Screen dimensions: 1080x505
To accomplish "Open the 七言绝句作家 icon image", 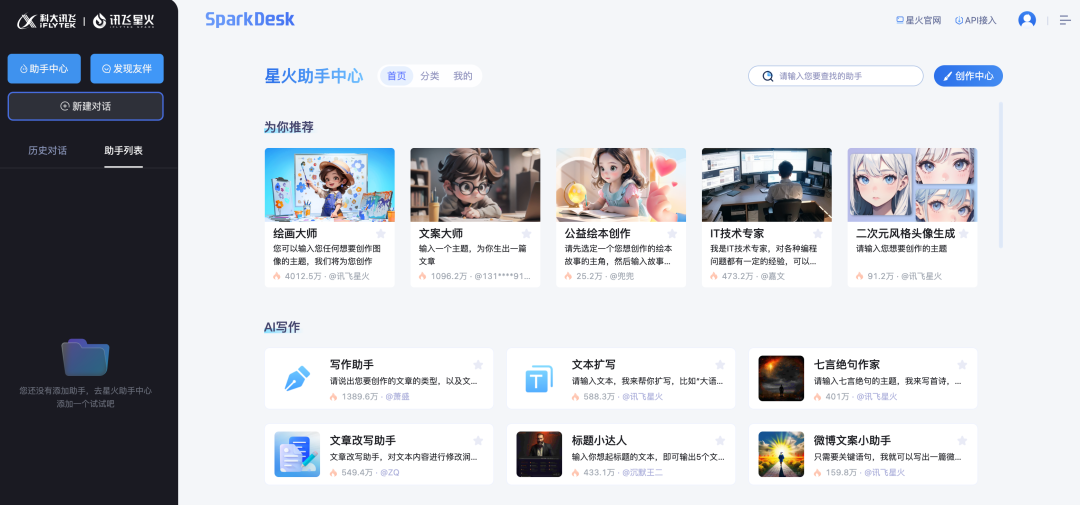I will pos(781,378).
